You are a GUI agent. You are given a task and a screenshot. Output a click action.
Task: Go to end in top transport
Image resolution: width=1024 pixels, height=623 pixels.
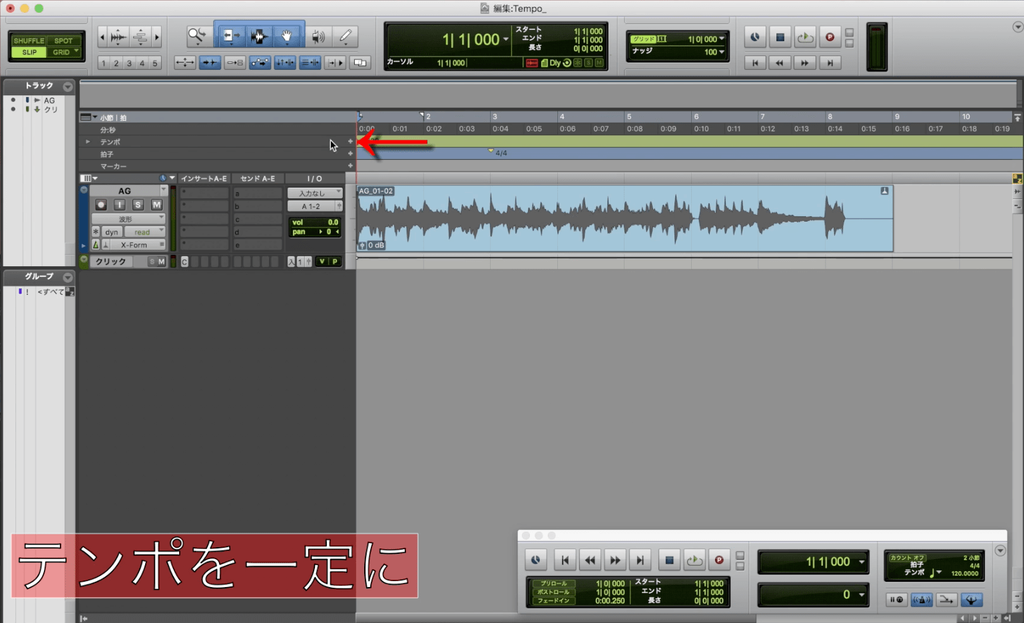pyautogui.click(x=829, y=63)
